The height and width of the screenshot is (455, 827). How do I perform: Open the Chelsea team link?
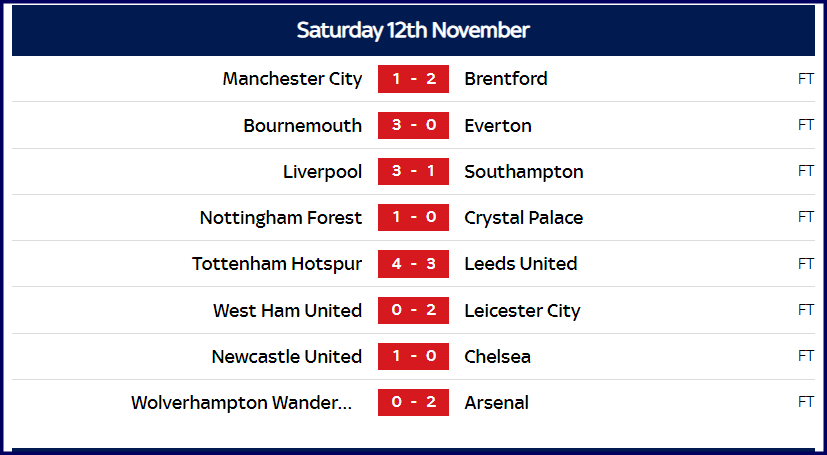point(497,356)
